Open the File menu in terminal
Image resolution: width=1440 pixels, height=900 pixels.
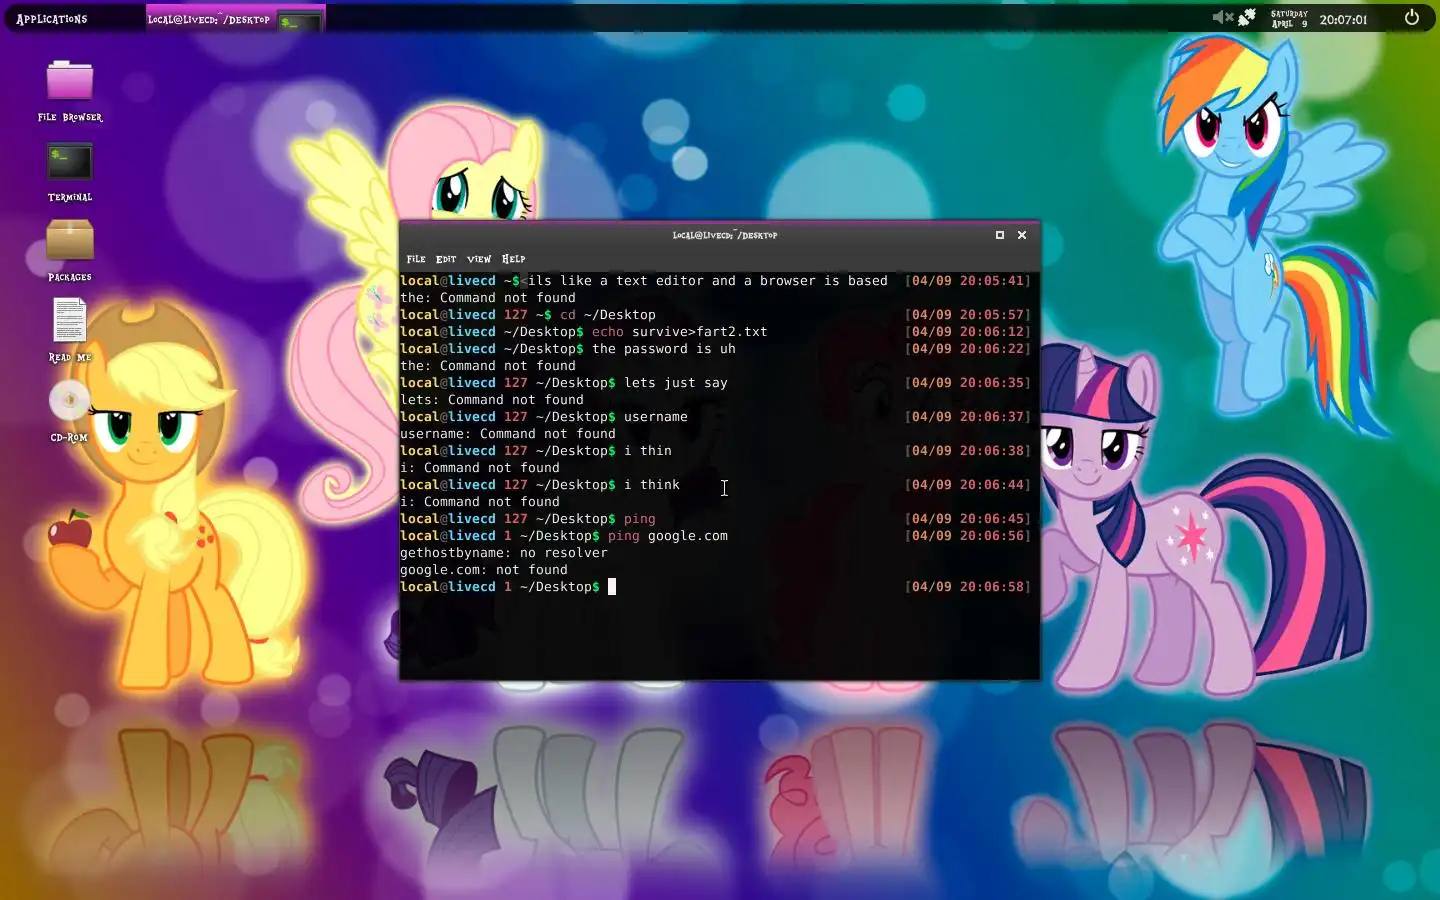point(416,259)
